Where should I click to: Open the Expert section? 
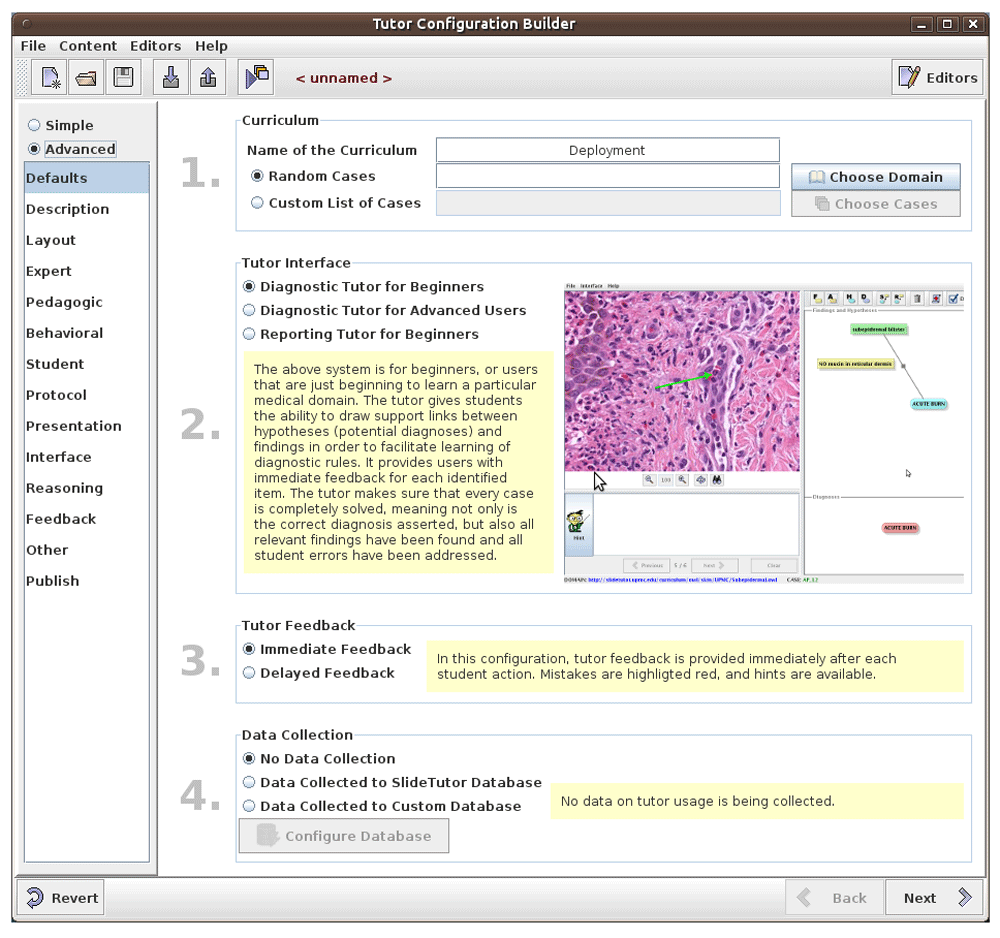point(87,271)
